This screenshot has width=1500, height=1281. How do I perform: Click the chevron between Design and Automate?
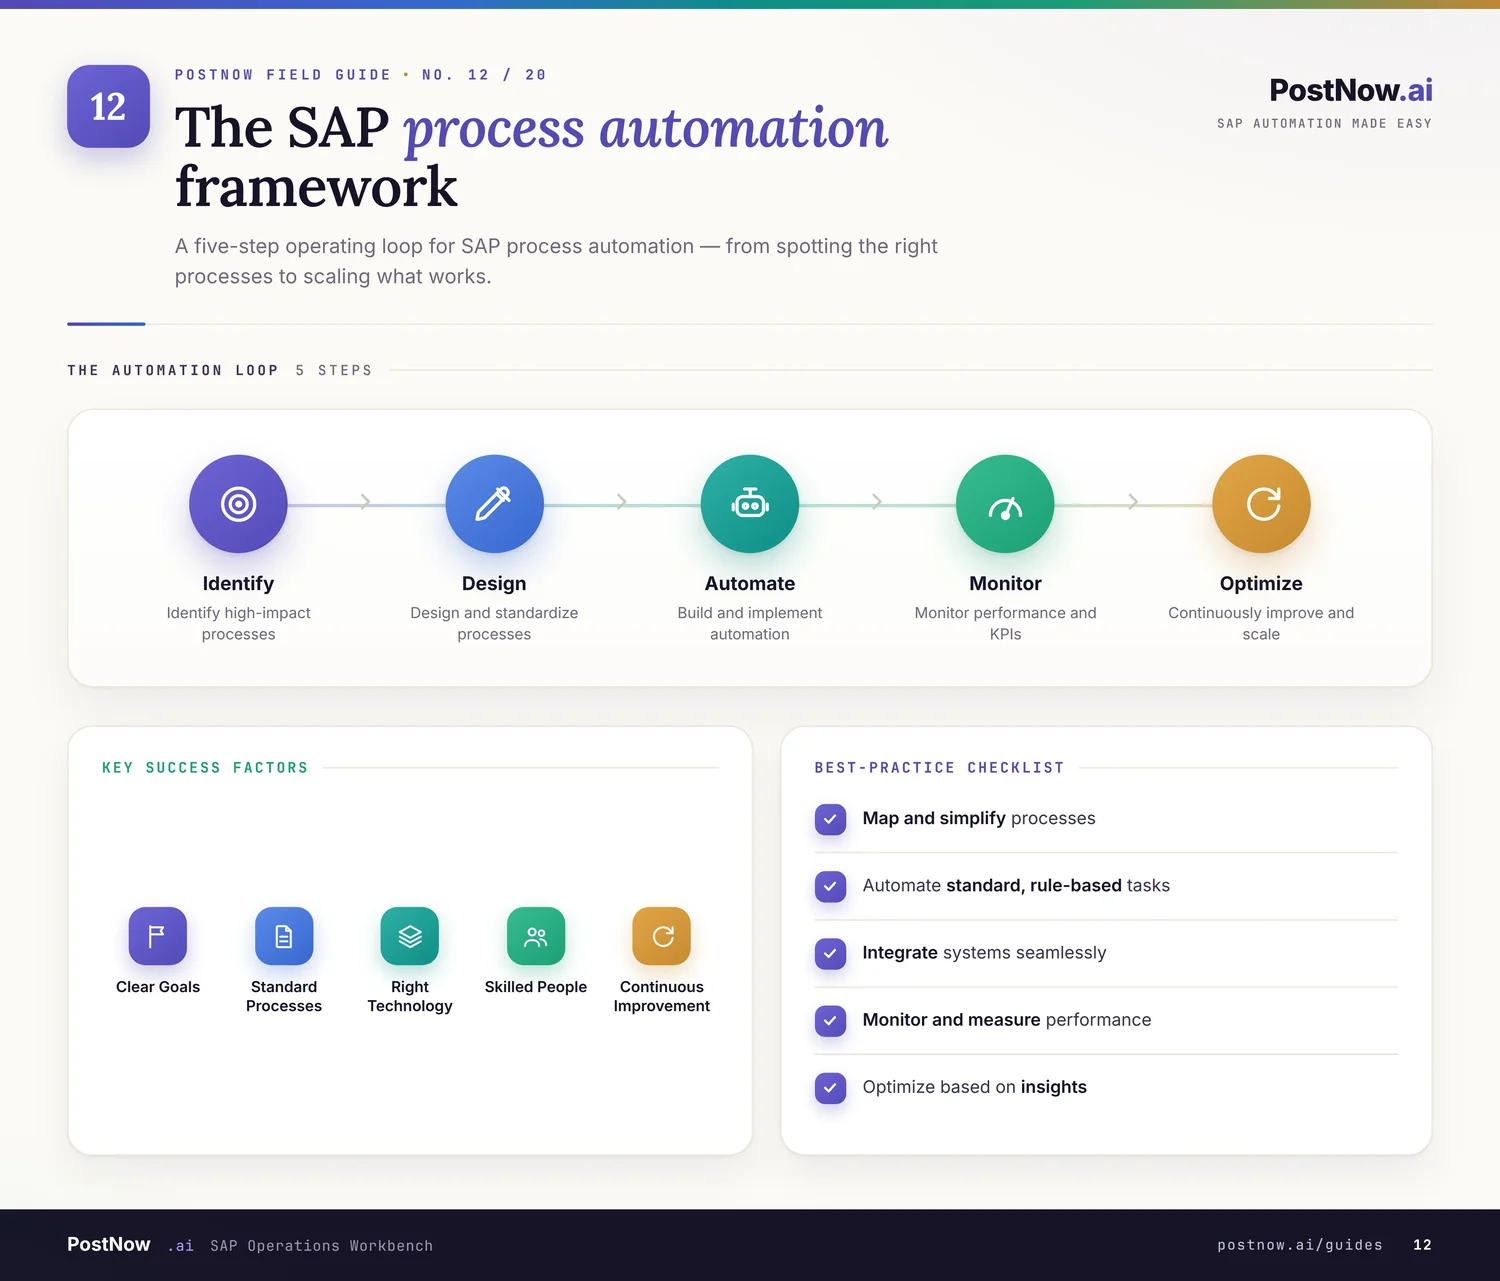(622, 501)
